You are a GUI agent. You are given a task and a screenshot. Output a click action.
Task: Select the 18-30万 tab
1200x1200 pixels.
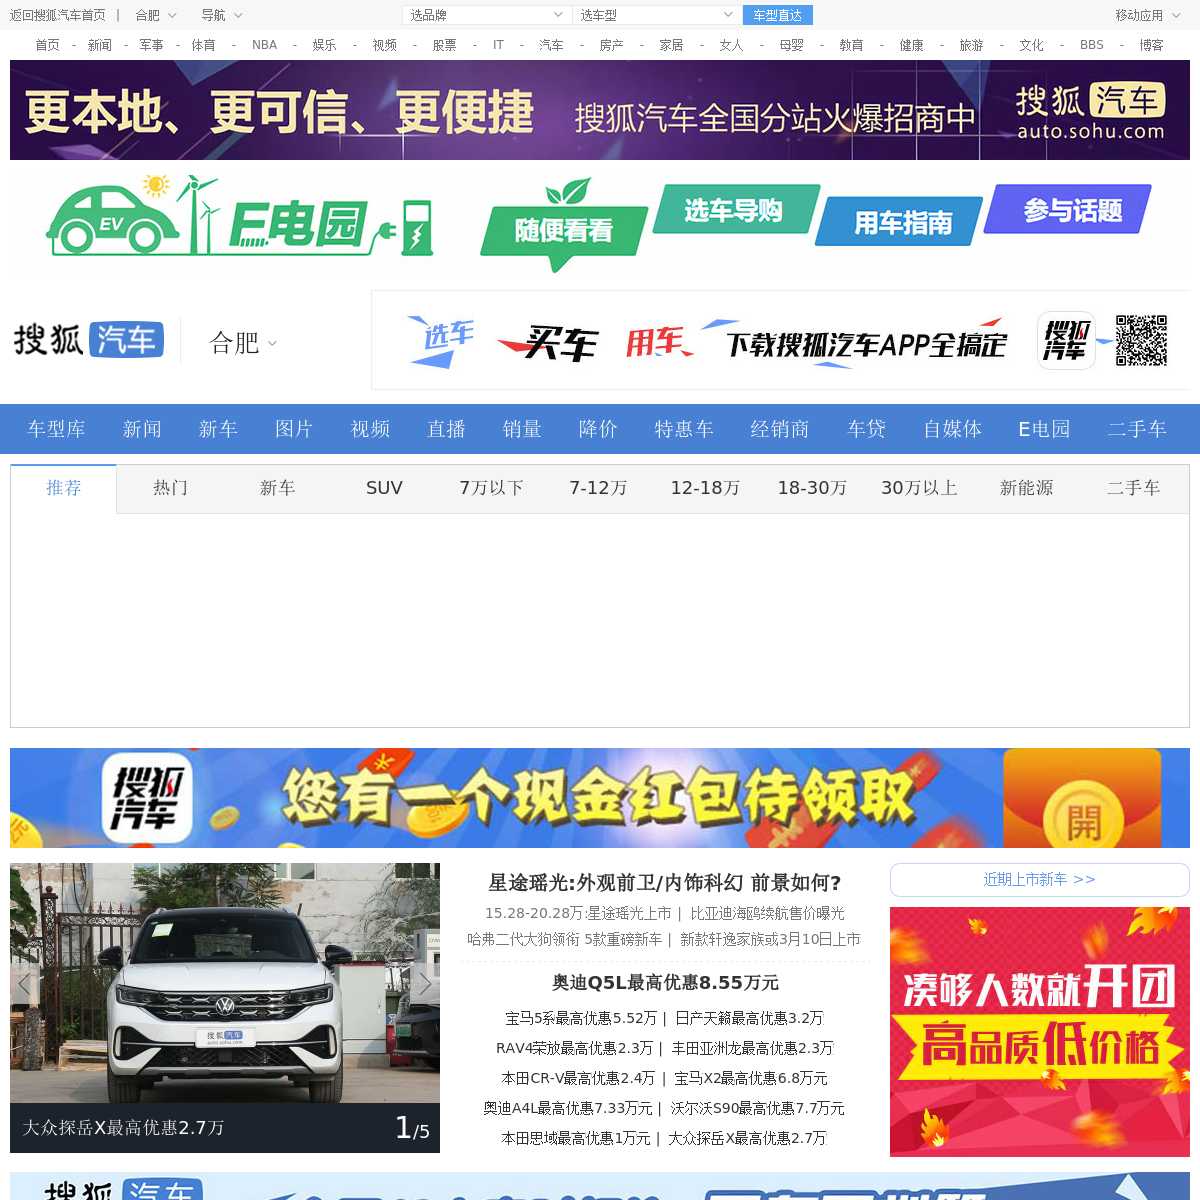(812, 488)
